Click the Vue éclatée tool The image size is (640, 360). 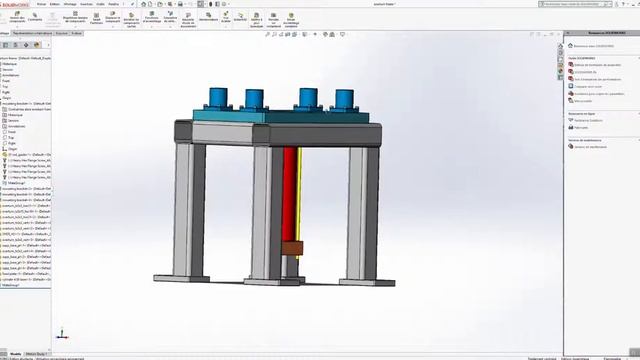pos(226,17)
